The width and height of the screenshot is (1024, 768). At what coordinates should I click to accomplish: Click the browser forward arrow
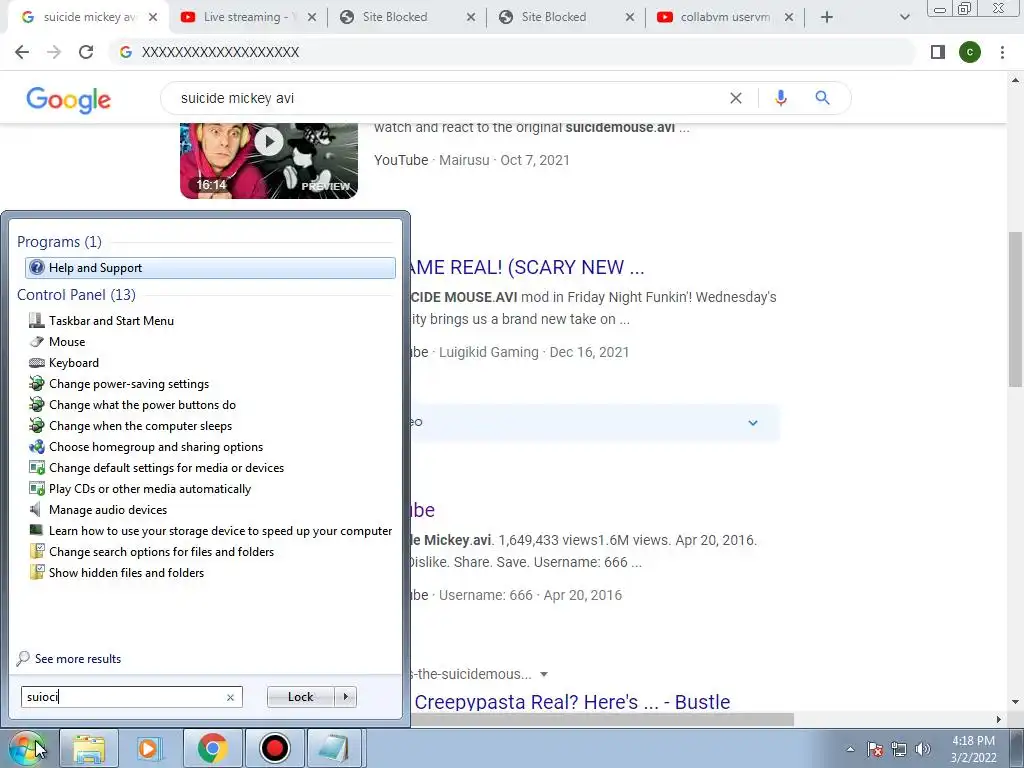point(54,52)
